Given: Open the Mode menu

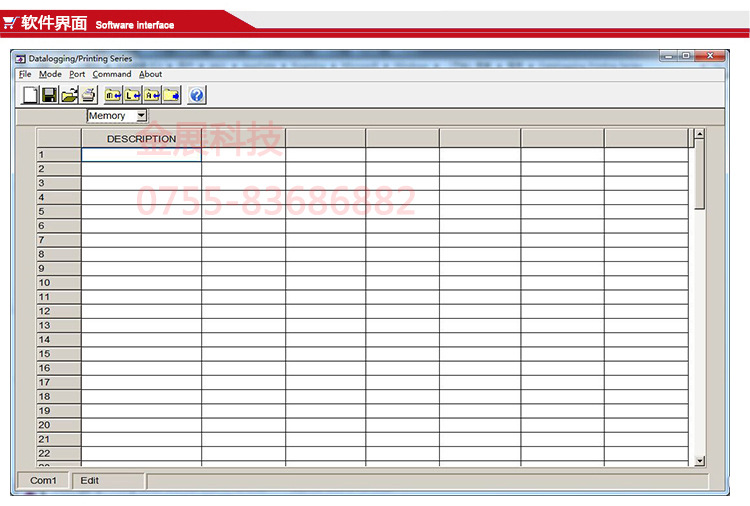Looking at the screenshot, I should (x=50, y=74).
